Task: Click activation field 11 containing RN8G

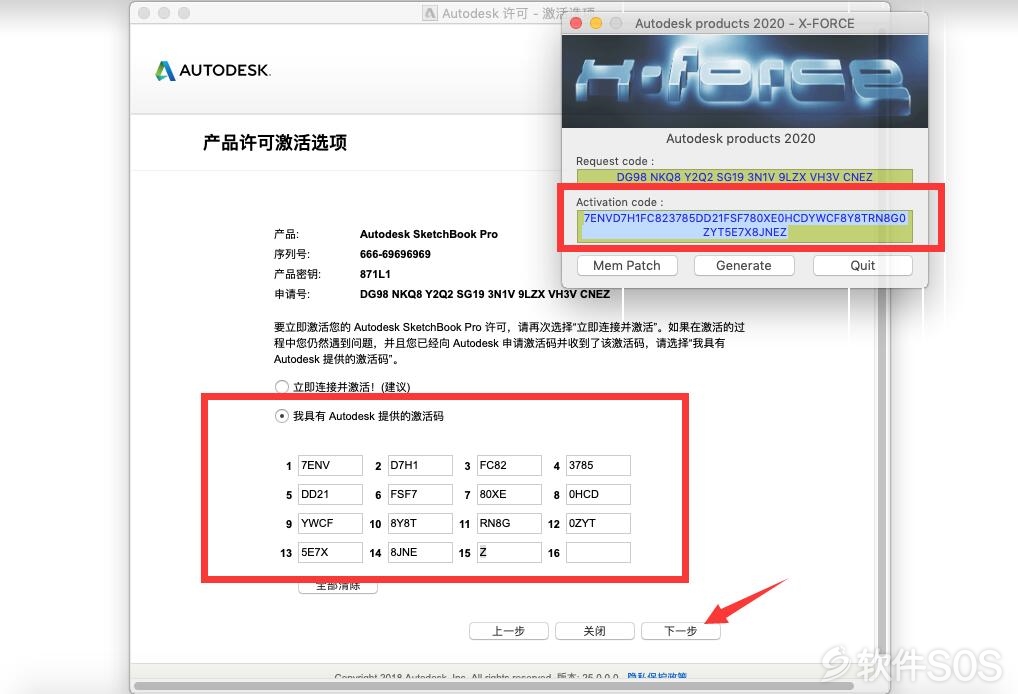Action: pos(509,523)
